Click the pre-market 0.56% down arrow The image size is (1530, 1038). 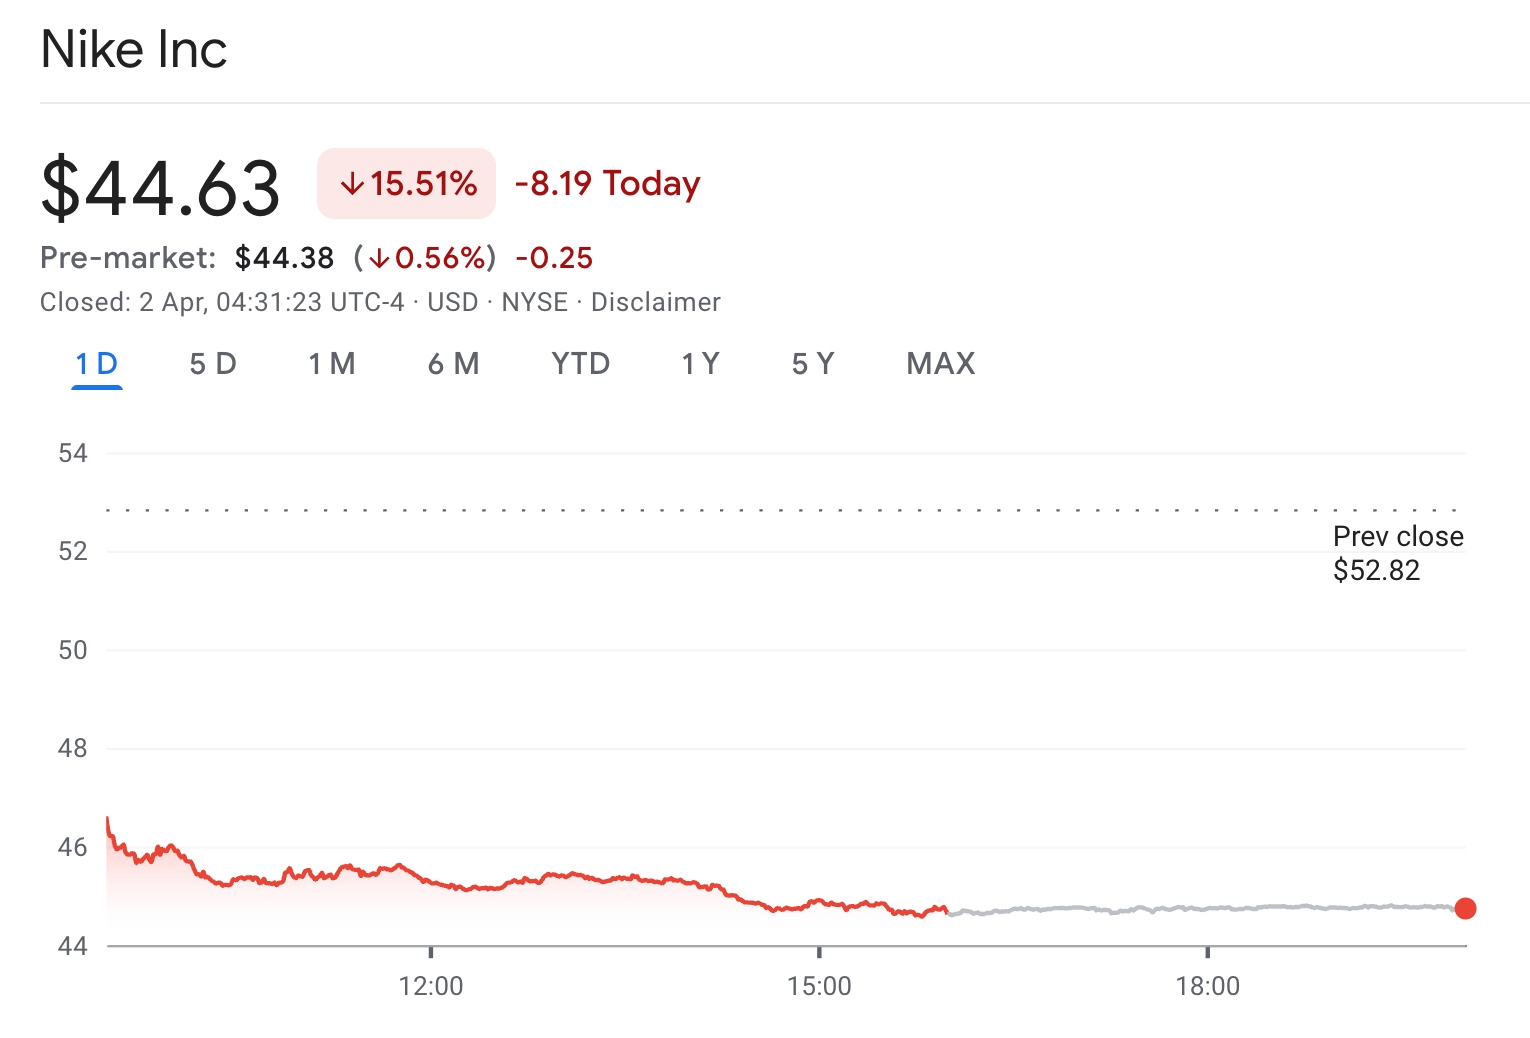379,259
